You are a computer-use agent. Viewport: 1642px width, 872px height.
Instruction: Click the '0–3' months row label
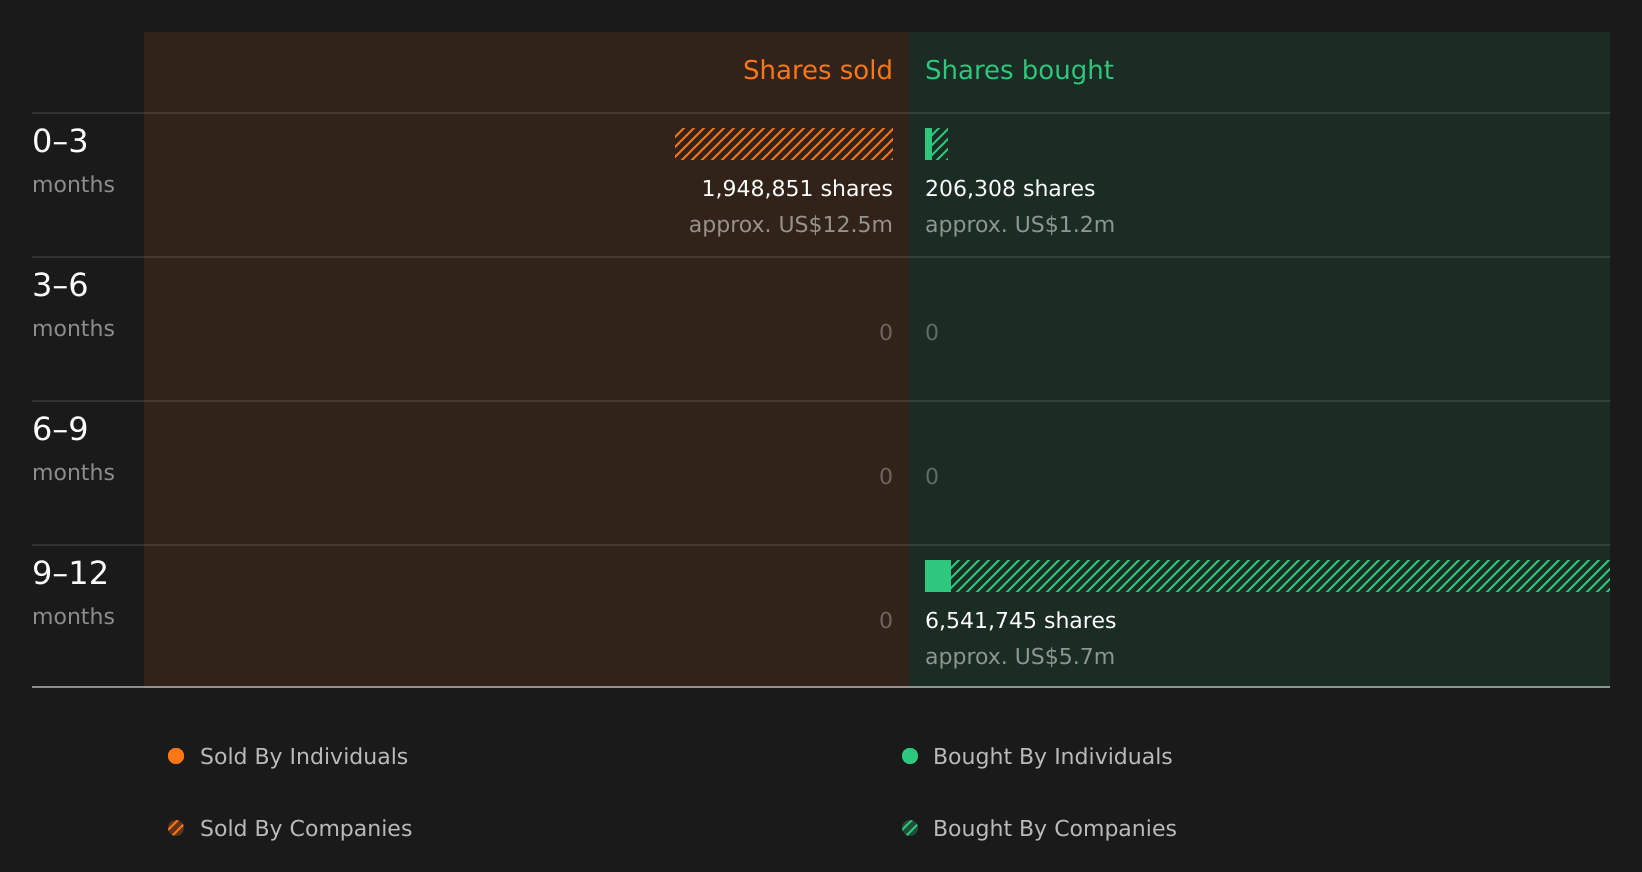(x=60, y=141)
